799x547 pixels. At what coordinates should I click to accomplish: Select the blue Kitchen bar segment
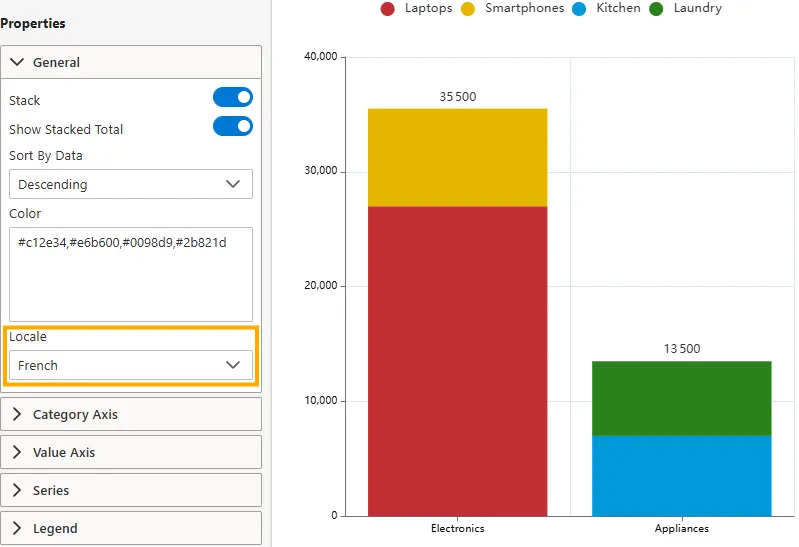[681, 475]
